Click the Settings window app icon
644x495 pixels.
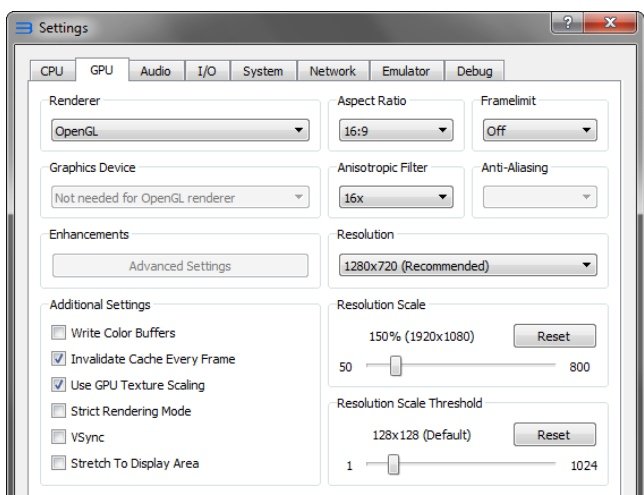[23, 28]
